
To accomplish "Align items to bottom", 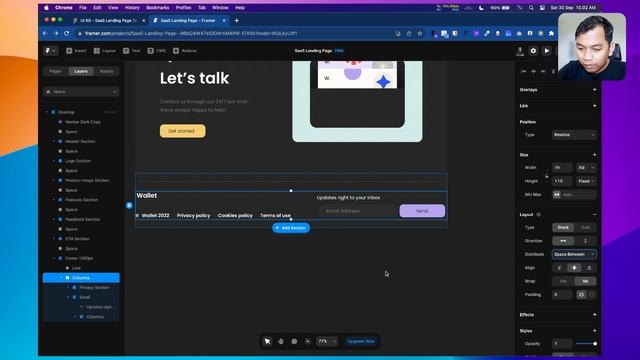I will [x=589, y=268].
